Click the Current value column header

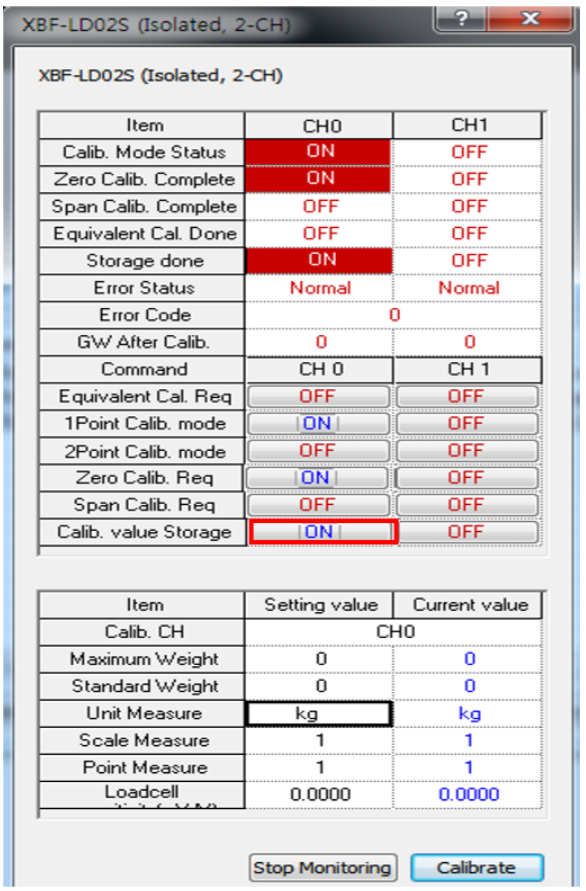coord(468,605)
